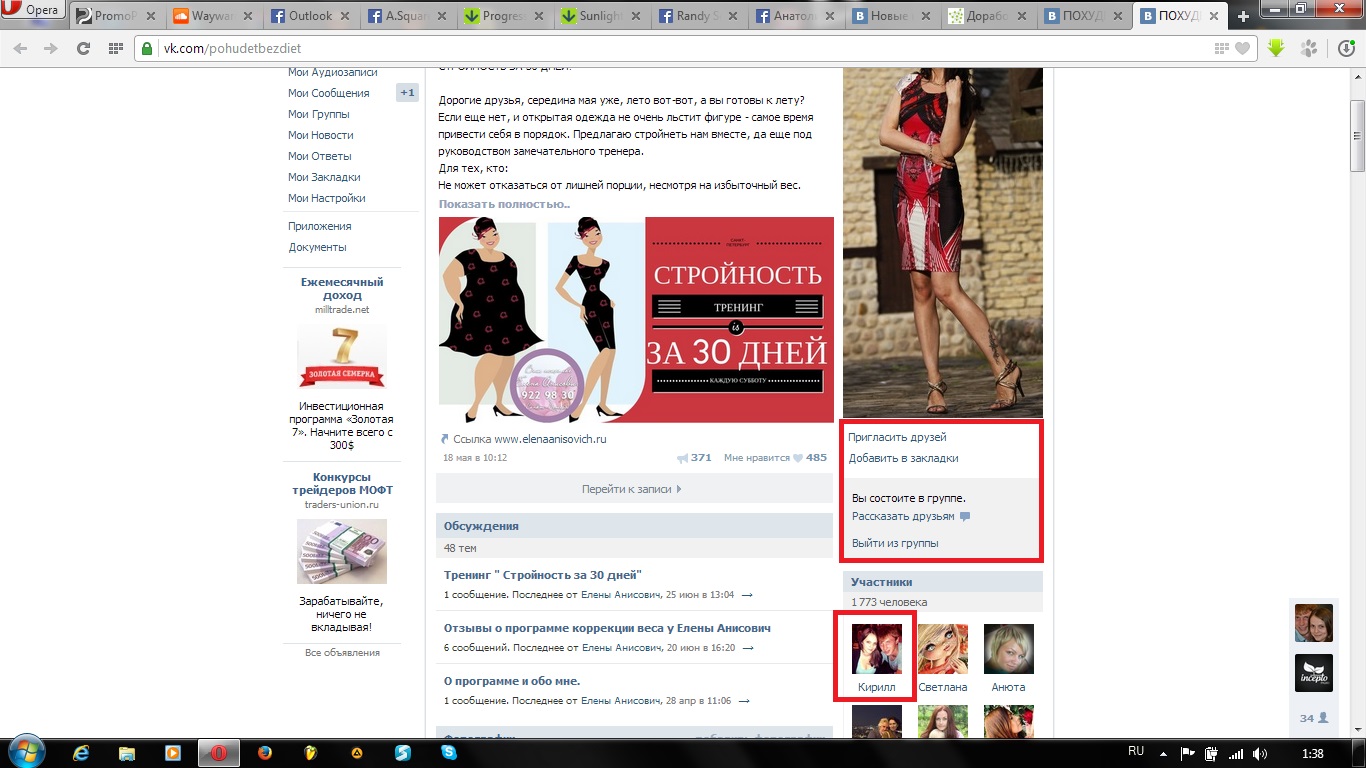Open the Opera main menu button
1366x768 pixels.
click(34, 12)
